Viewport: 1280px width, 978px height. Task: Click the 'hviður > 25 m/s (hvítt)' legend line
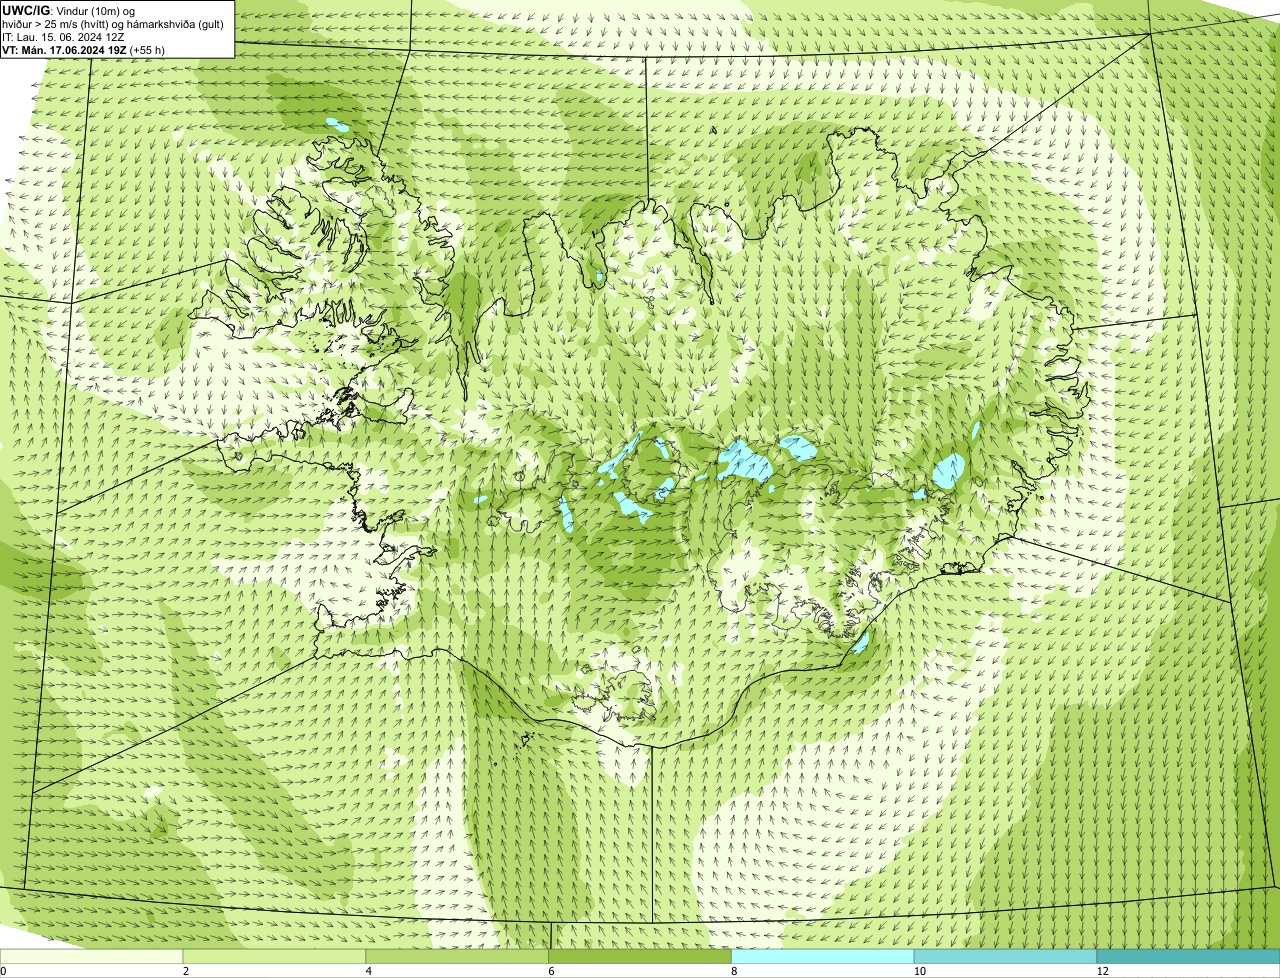point(114,24)
